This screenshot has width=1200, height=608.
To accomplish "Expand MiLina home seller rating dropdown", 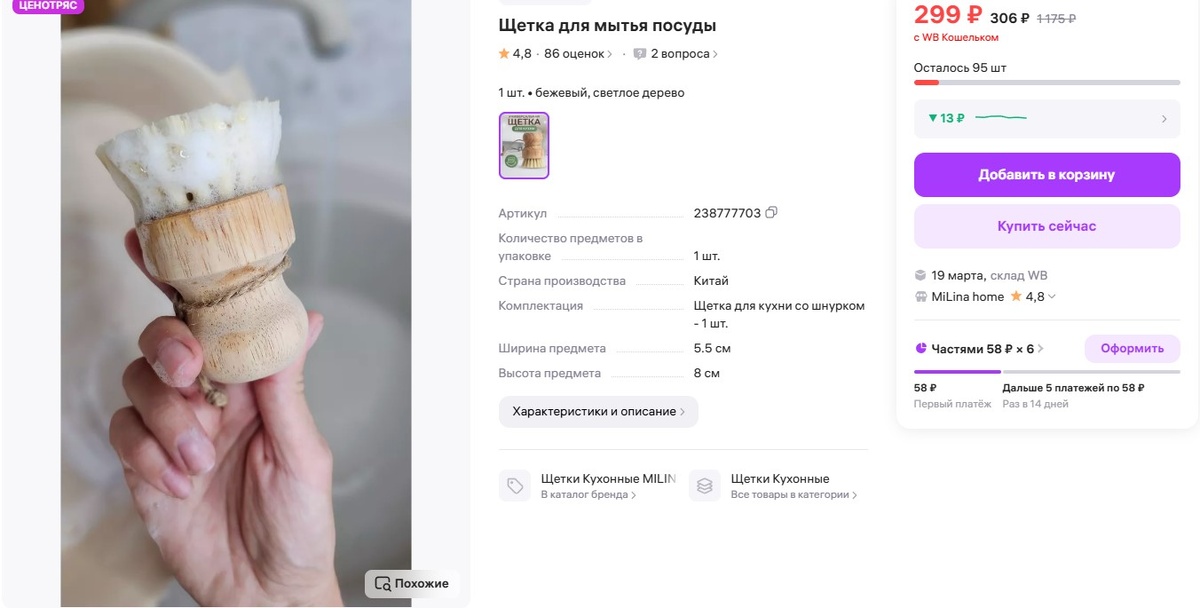I will click(1052, 297).
